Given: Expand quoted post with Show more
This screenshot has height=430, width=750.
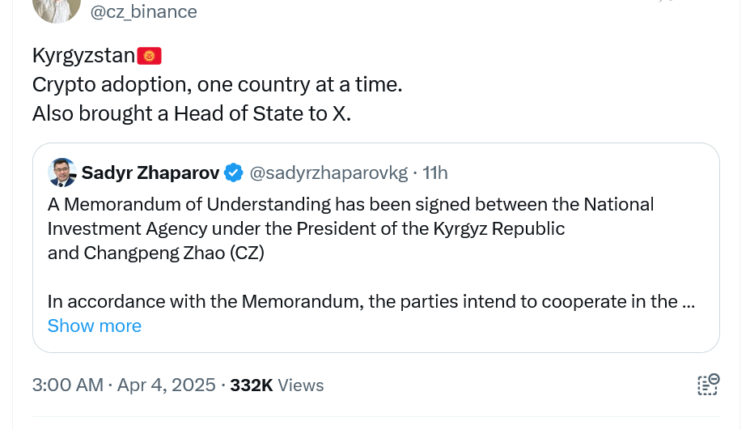Looking at the screenshot, I should 94,326.
